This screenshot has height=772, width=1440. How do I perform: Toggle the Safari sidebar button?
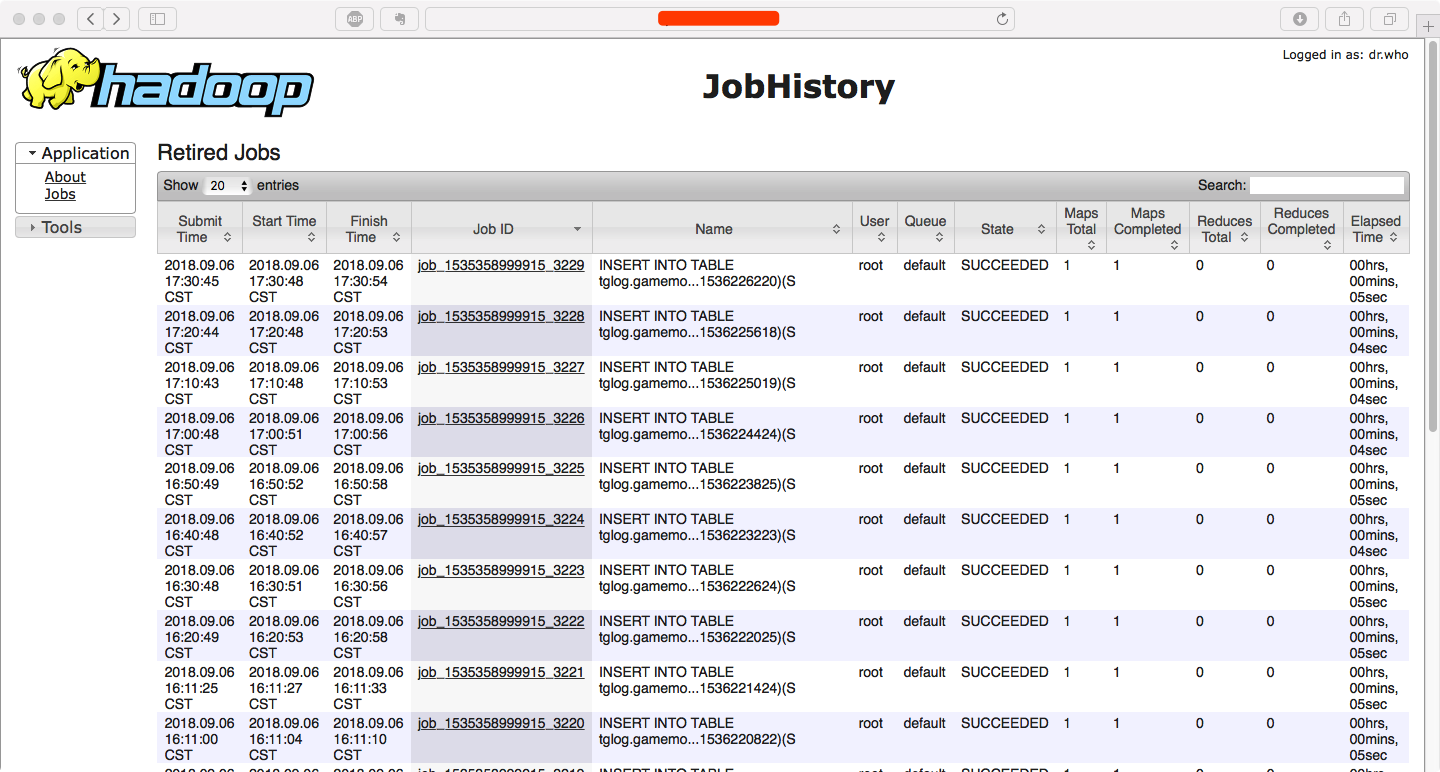pyautogui.click(x=157, y=19)
